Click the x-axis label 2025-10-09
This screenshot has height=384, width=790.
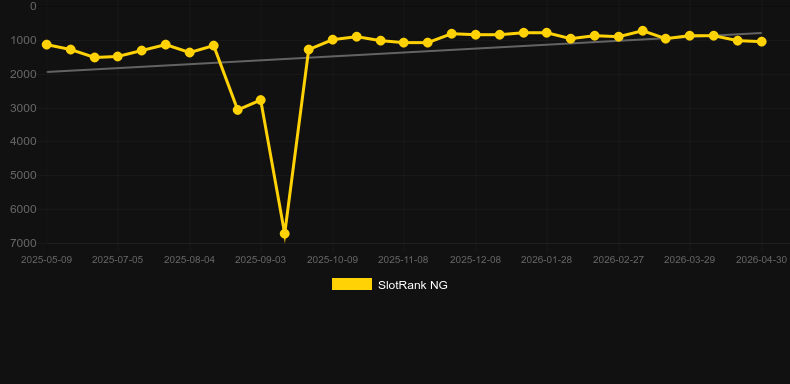click(x=333, y=260)
